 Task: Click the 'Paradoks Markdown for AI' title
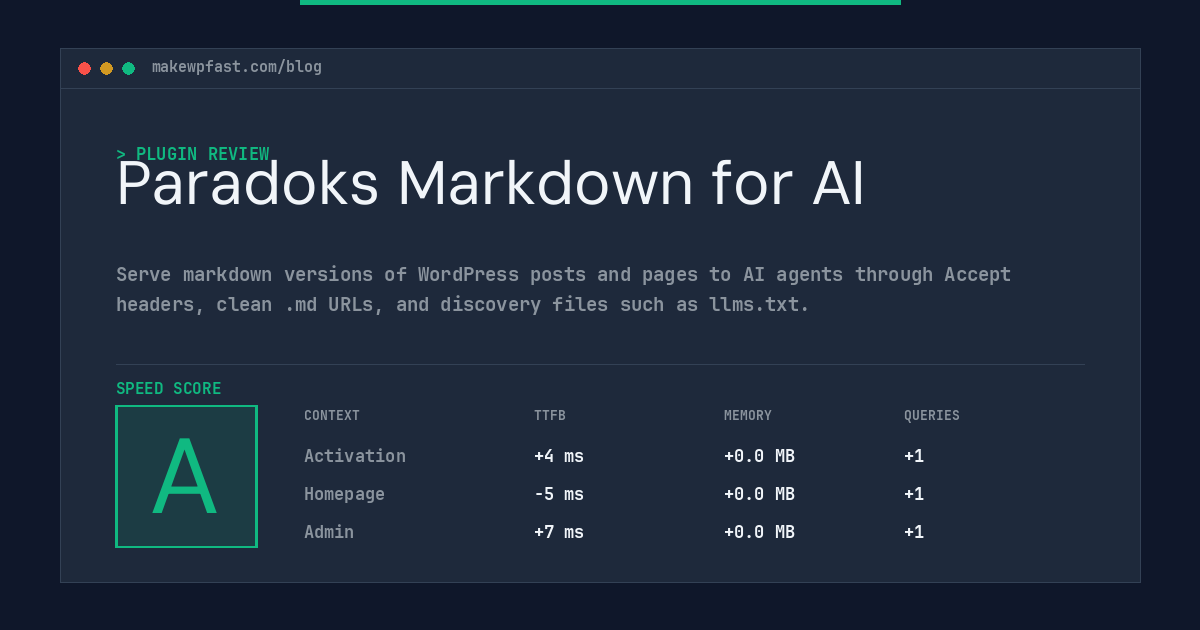[x=490, y=184]
